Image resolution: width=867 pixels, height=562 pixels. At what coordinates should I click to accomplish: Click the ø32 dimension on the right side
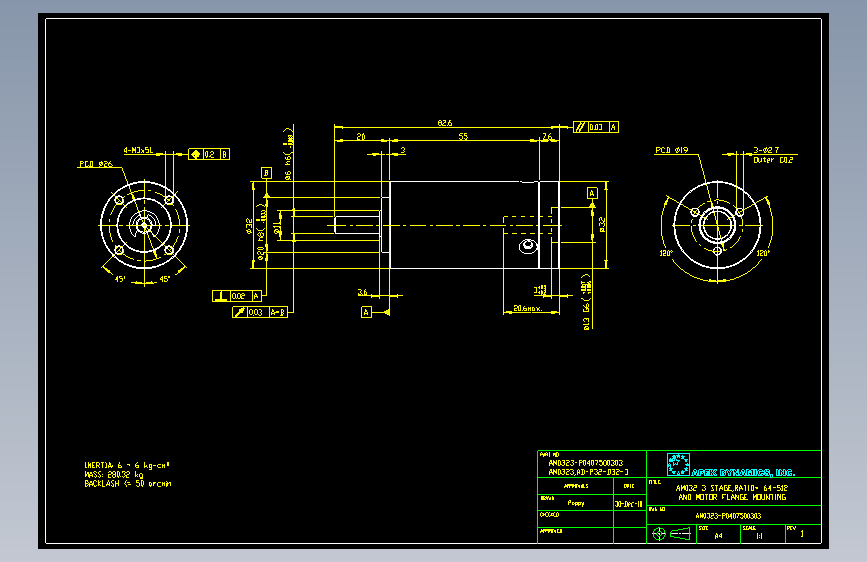[602, 225]
